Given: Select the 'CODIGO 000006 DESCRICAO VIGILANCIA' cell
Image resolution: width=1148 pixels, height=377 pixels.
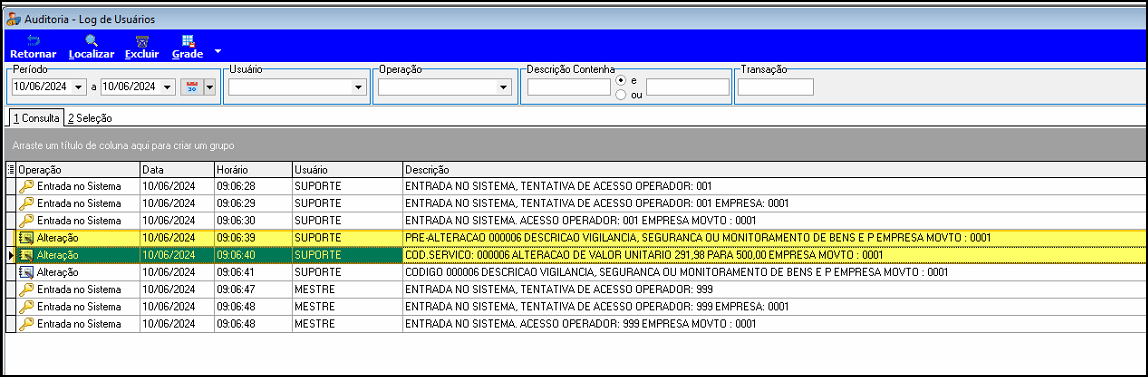Looking at the screenshot, I should coord(775,272).
